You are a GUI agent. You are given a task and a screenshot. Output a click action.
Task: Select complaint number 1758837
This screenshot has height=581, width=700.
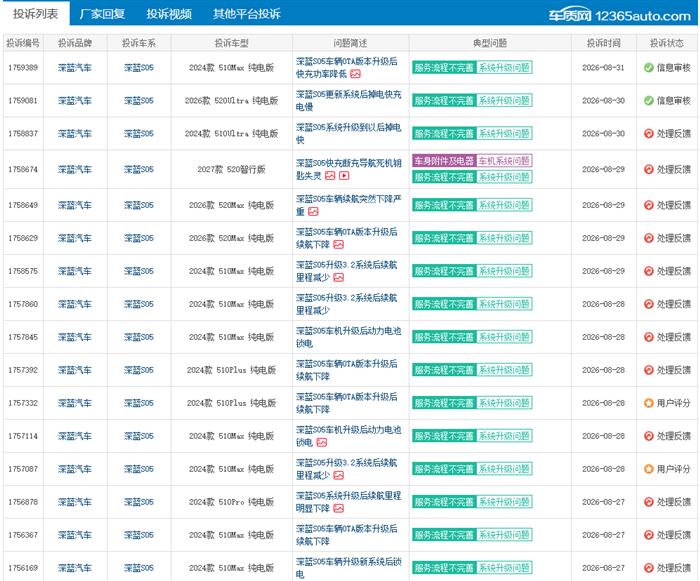23,134
